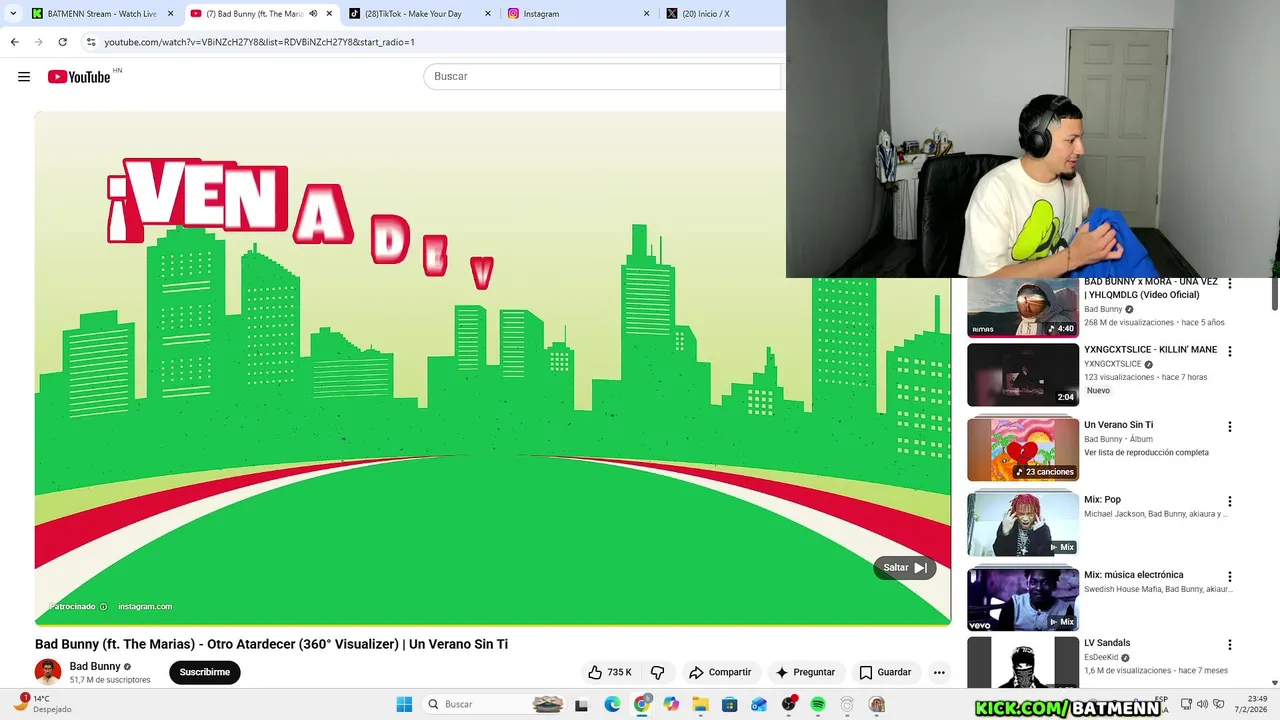The image size is (1280, 720).
Task: Subscribe with the Suscribirme button
Action: point(205,672)
